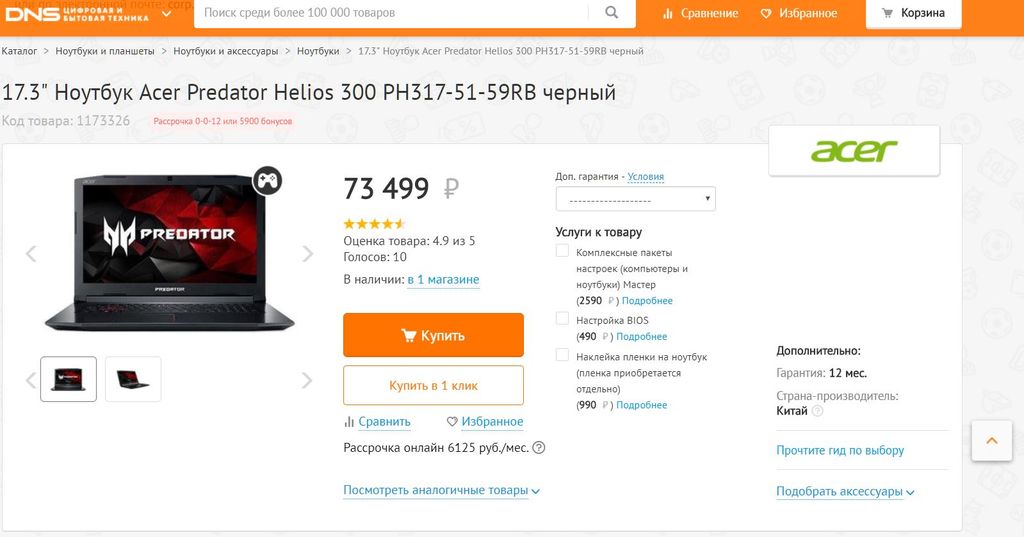Click the question mark beside installment price

[539, 448]
